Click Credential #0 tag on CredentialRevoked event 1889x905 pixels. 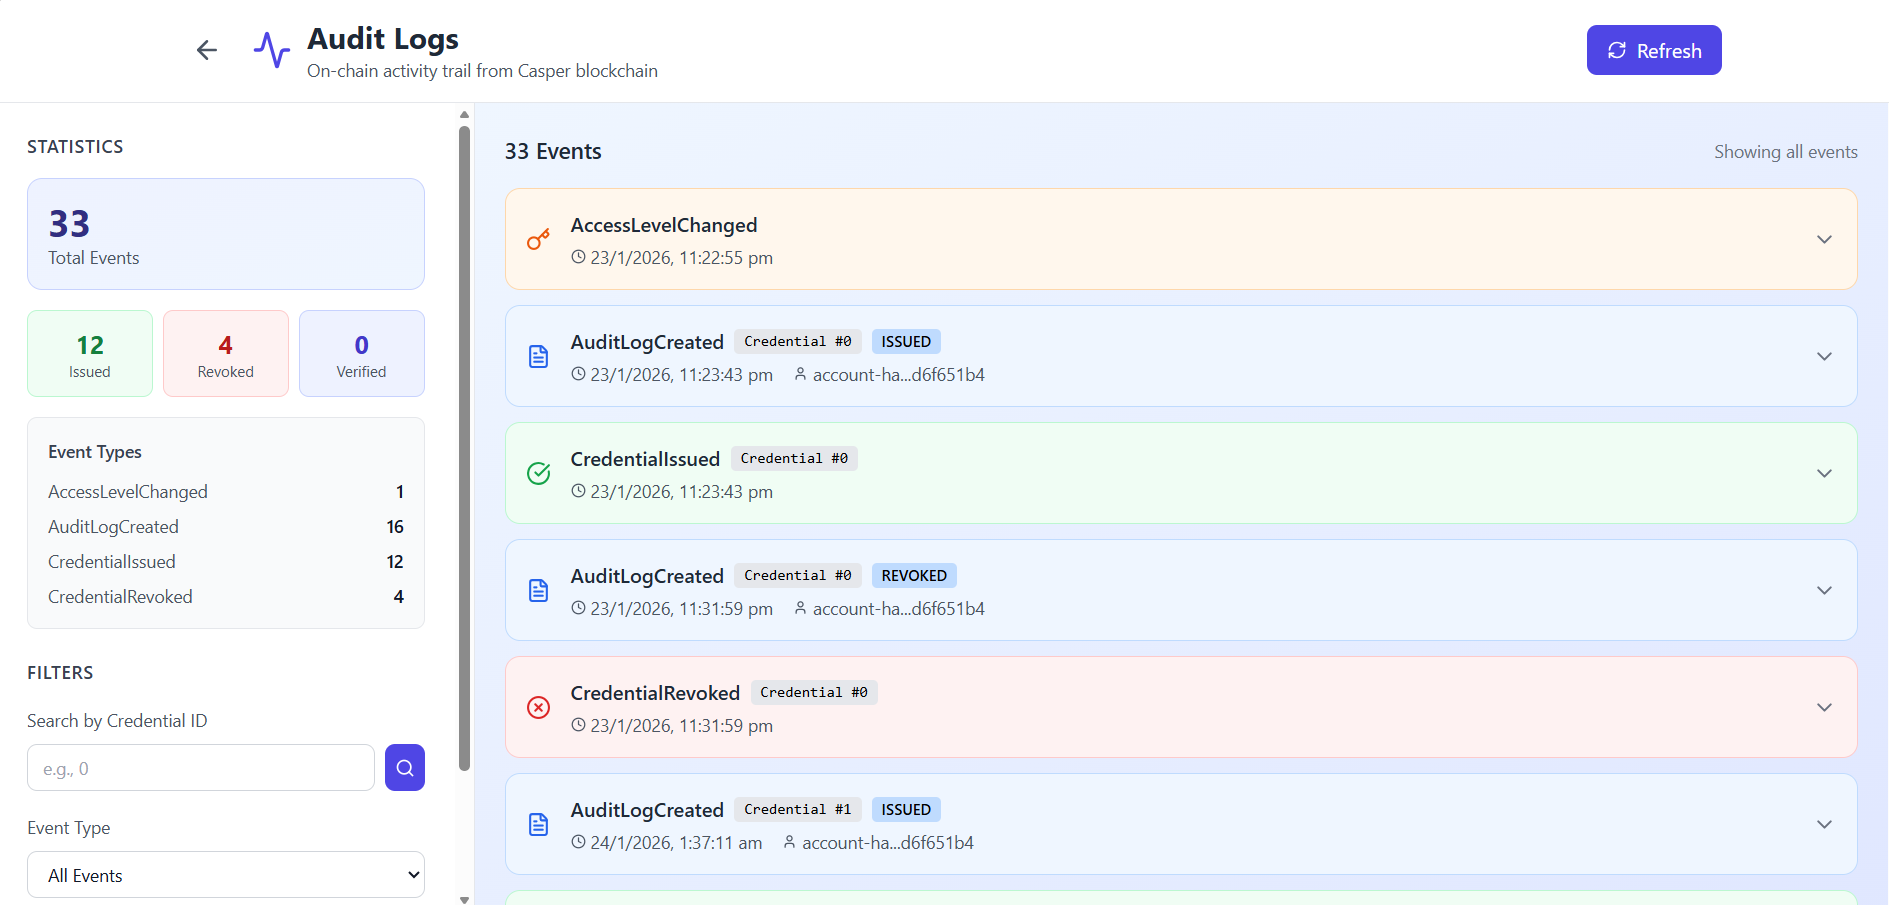point(814,693)
